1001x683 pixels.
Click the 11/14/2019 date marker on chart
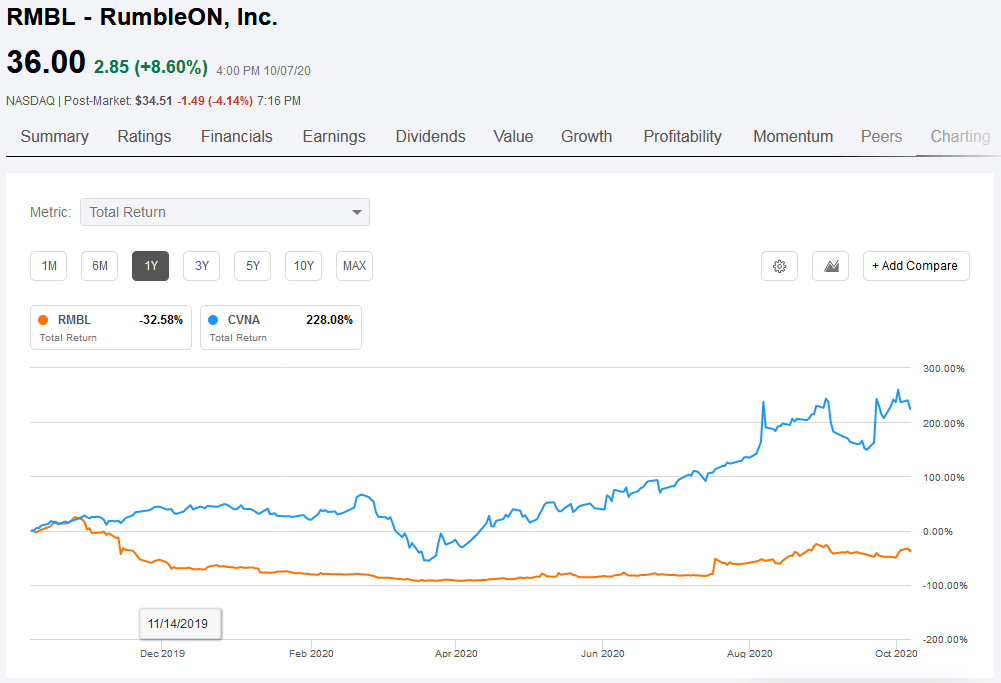pos(180,624)
